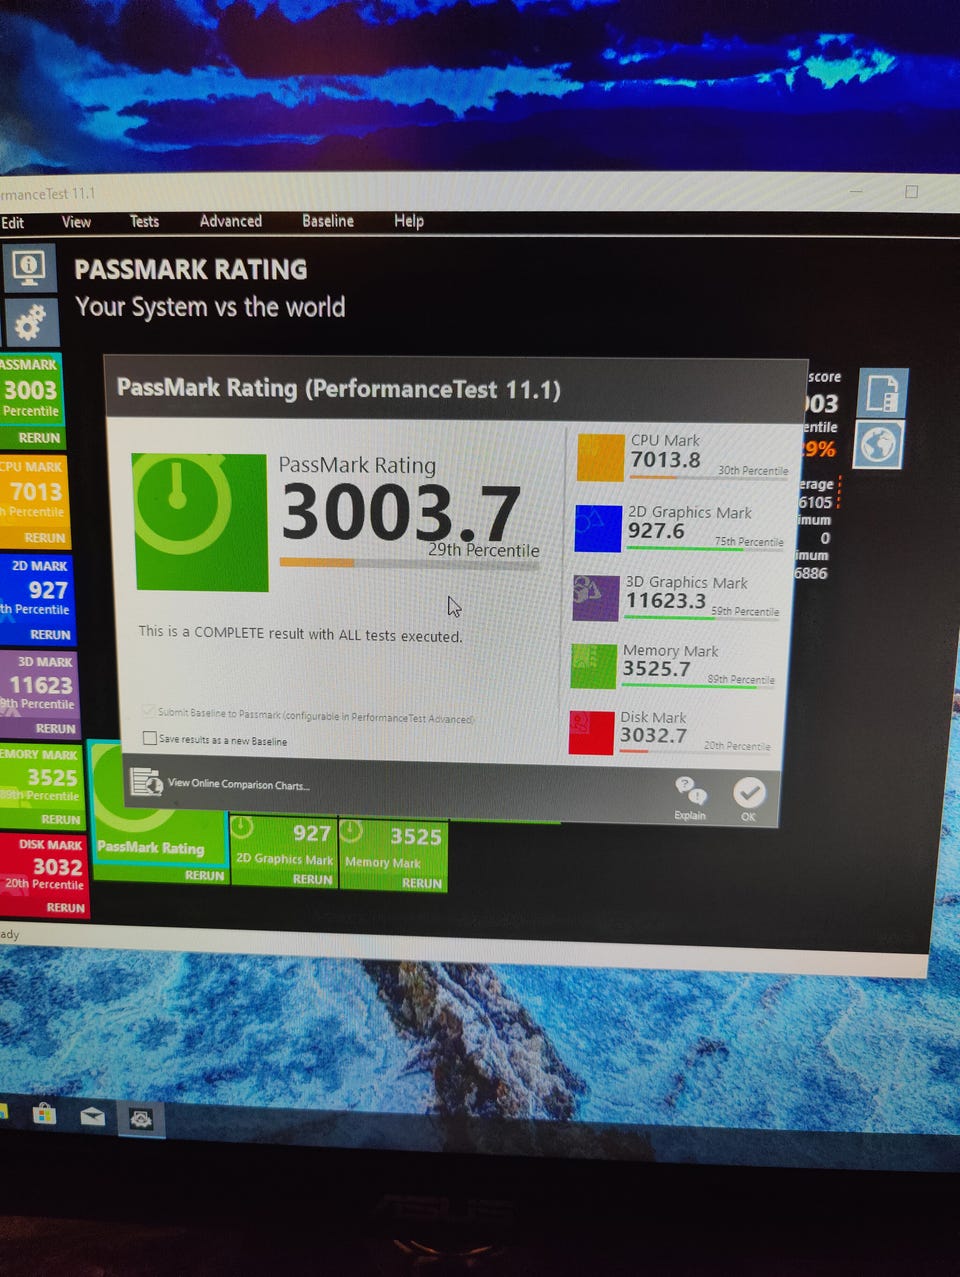Select the DISK MARK 3032 sidebar tile
The width and height of the screenshot is (960, 1277).
pos(44,875)
